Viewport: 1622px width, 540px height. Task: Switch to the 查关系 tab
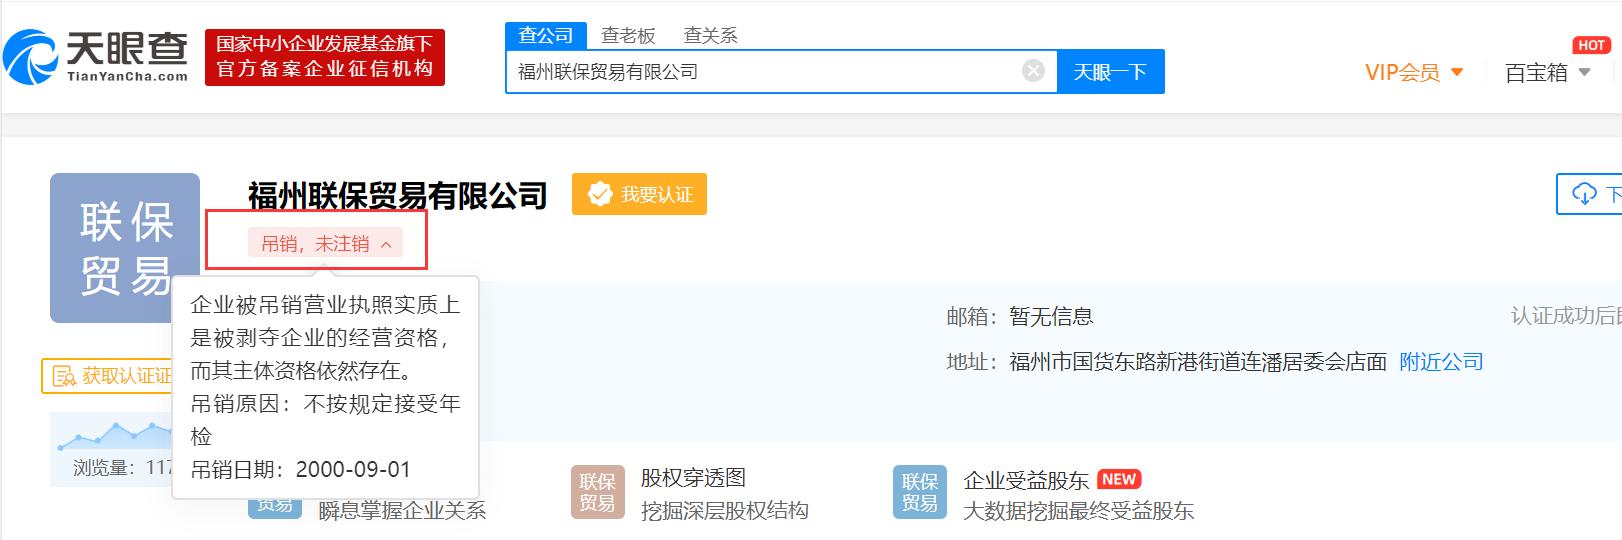(710, 35)
